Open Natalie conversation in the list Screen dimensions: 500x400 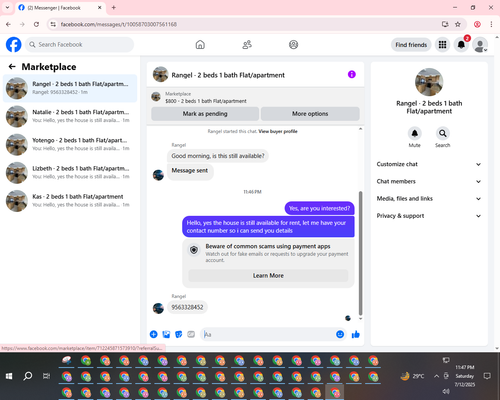click(70, 116)
